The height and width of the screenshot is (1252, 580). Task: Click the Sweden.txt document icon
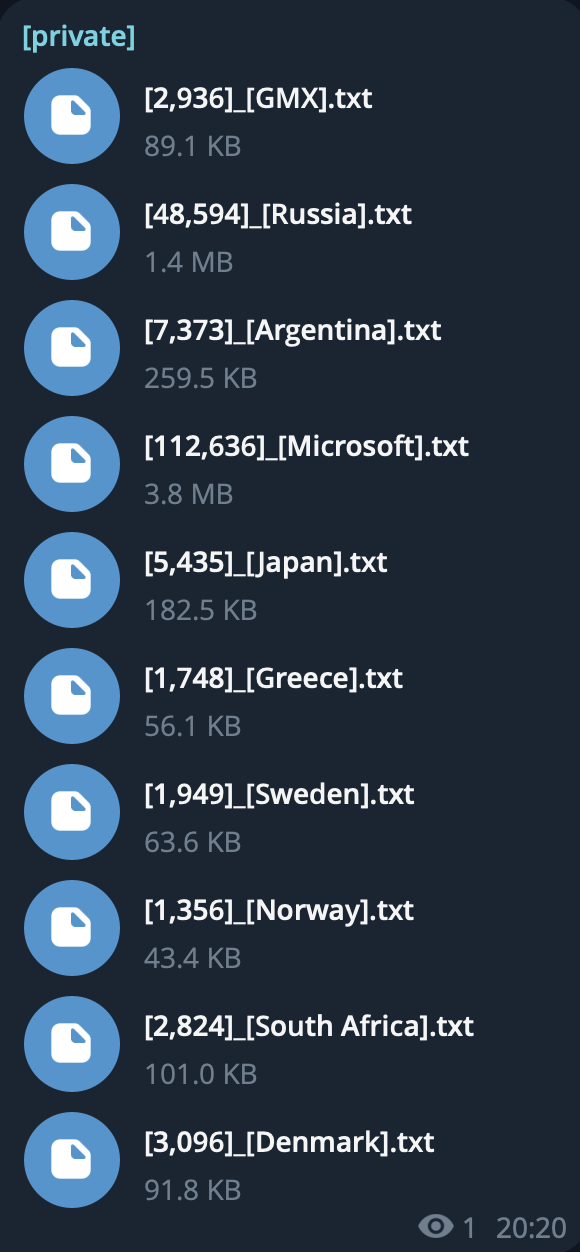(72, 812)
